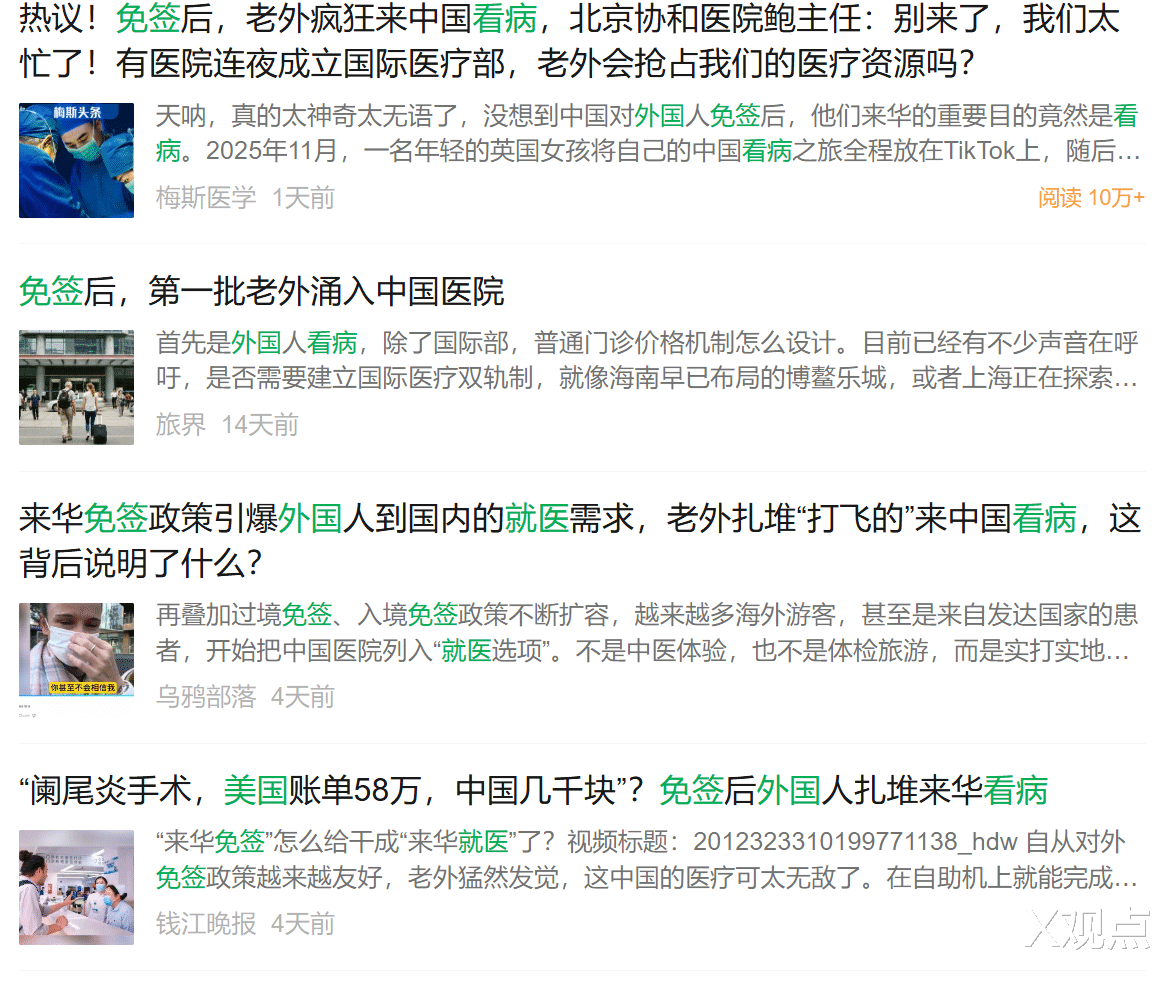The image size is (1175, 981).
Task: Click the 14天前 timestamp
Action: click(x=260, y=425)
